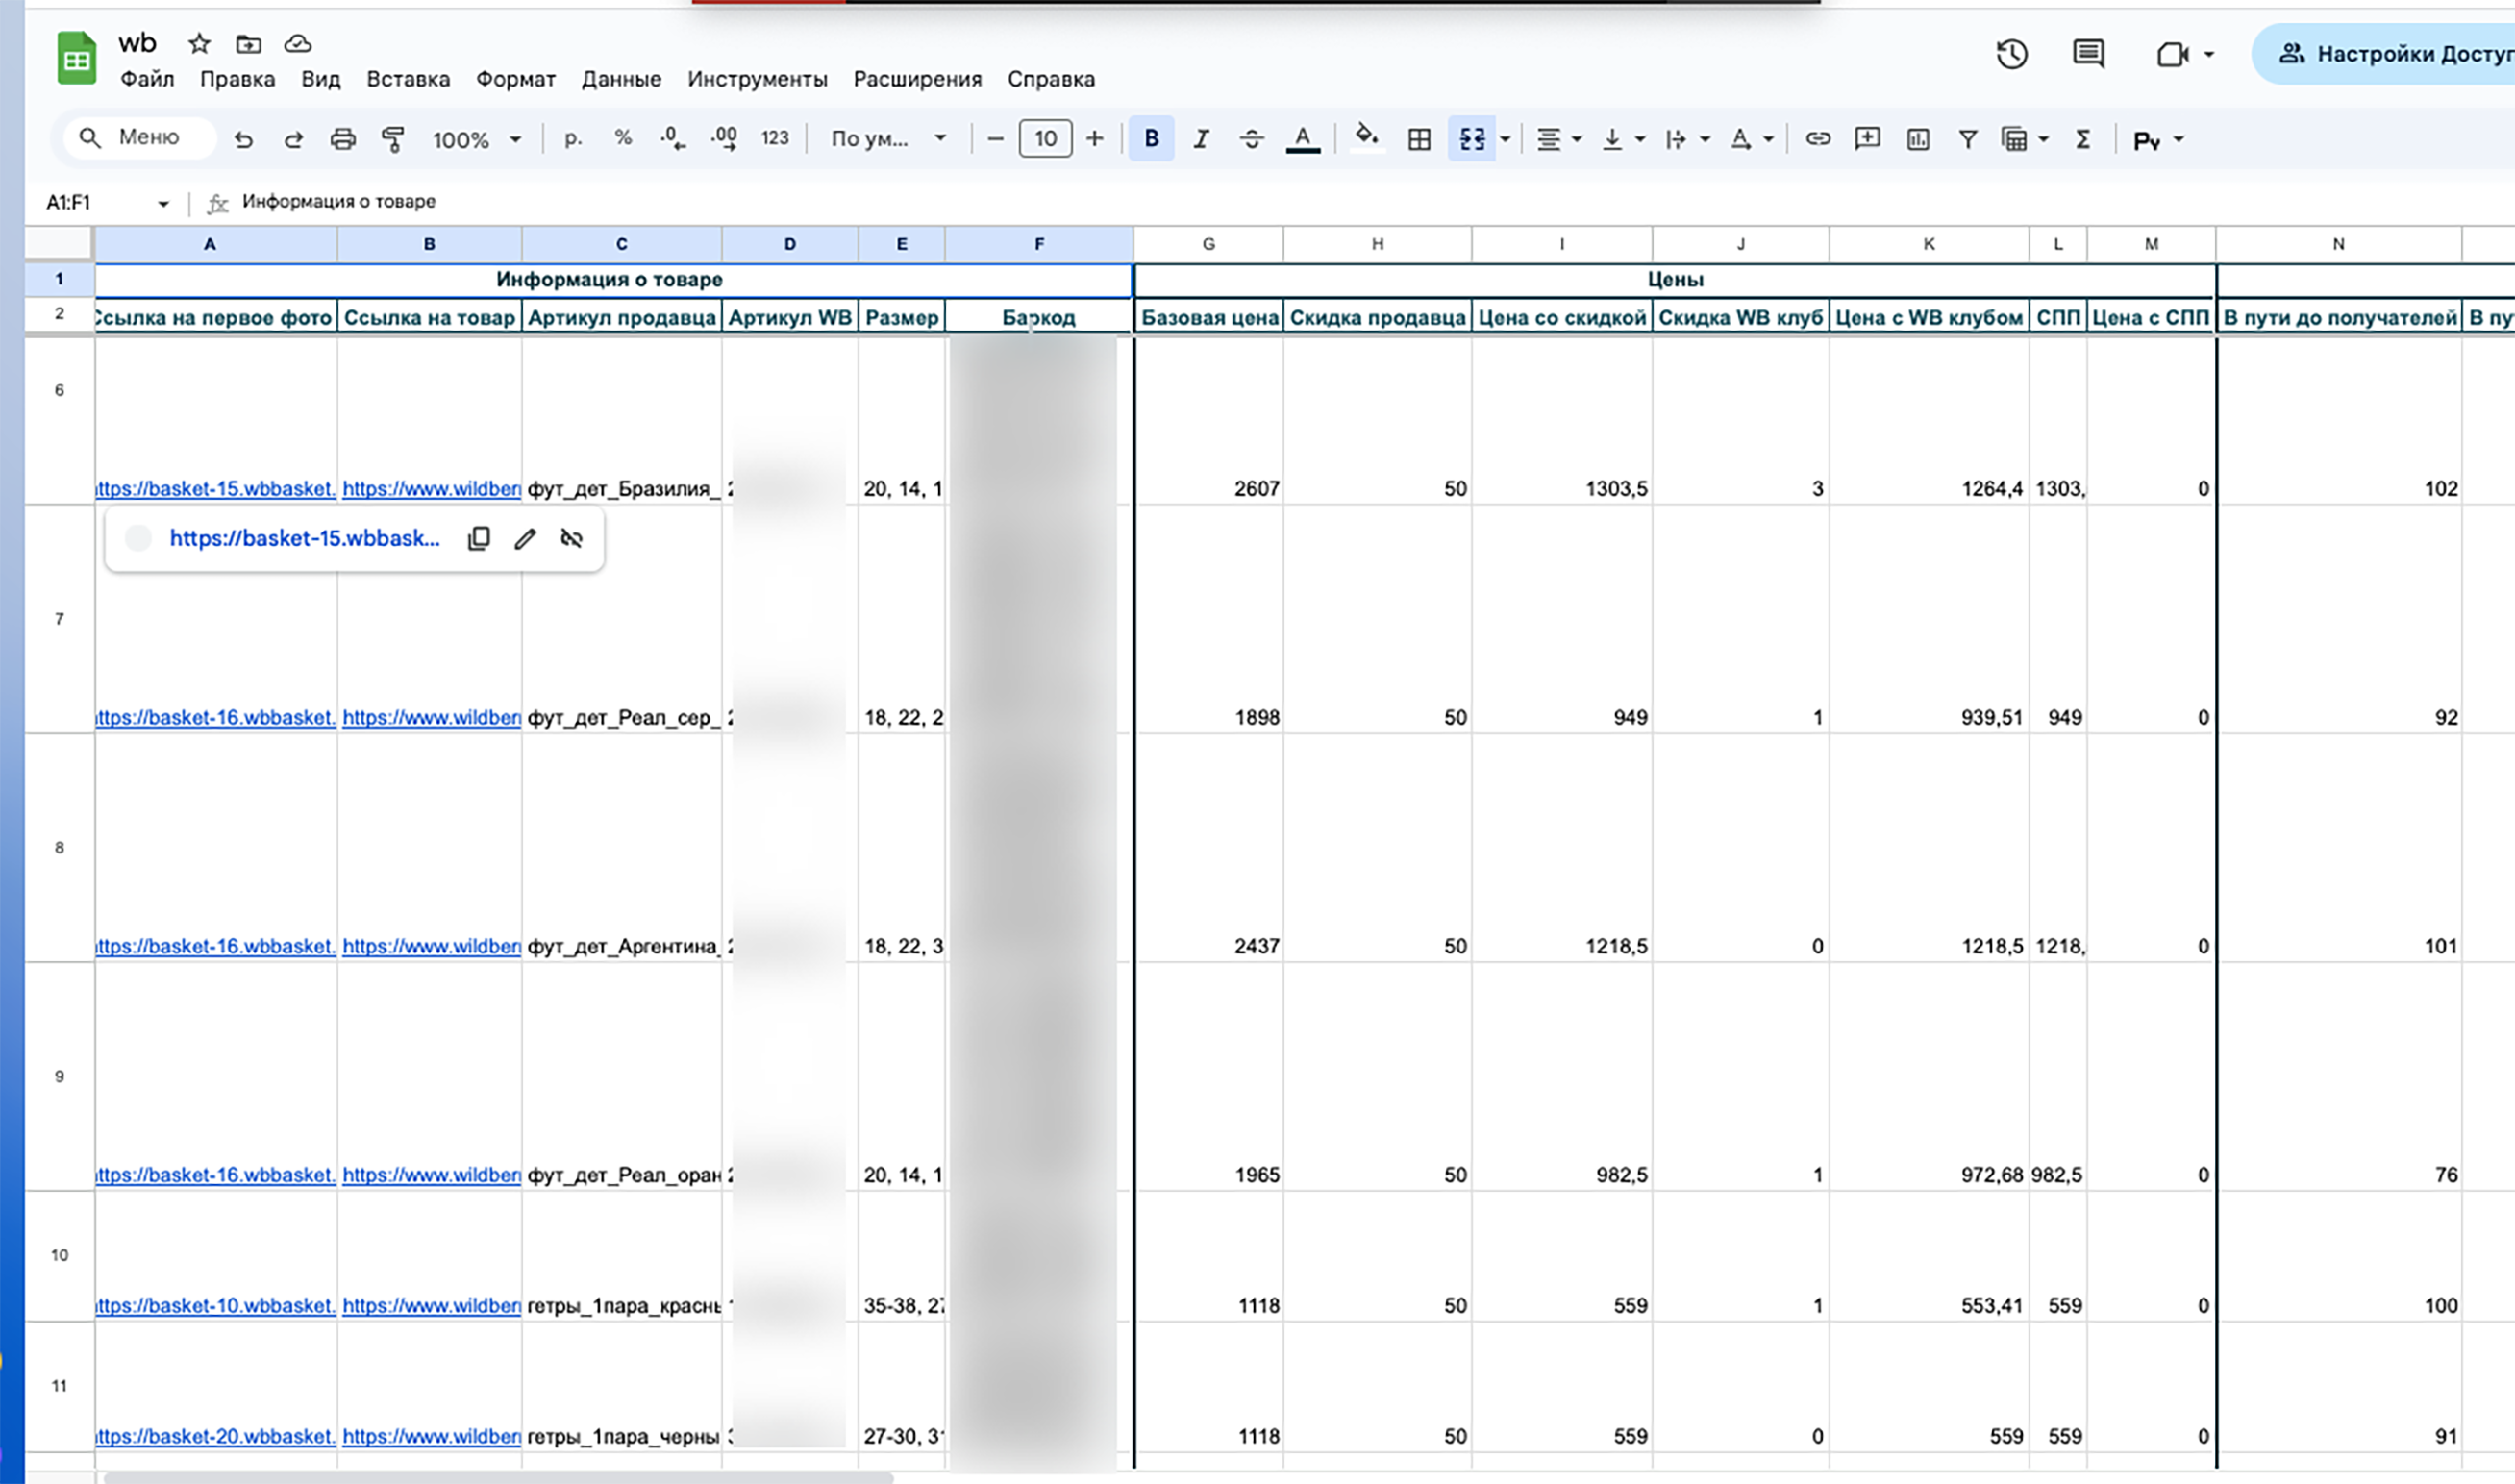This screenshot has width=2515, height=1484.
Task: Open version history clock icon
Action: [x=2011, y=53]
